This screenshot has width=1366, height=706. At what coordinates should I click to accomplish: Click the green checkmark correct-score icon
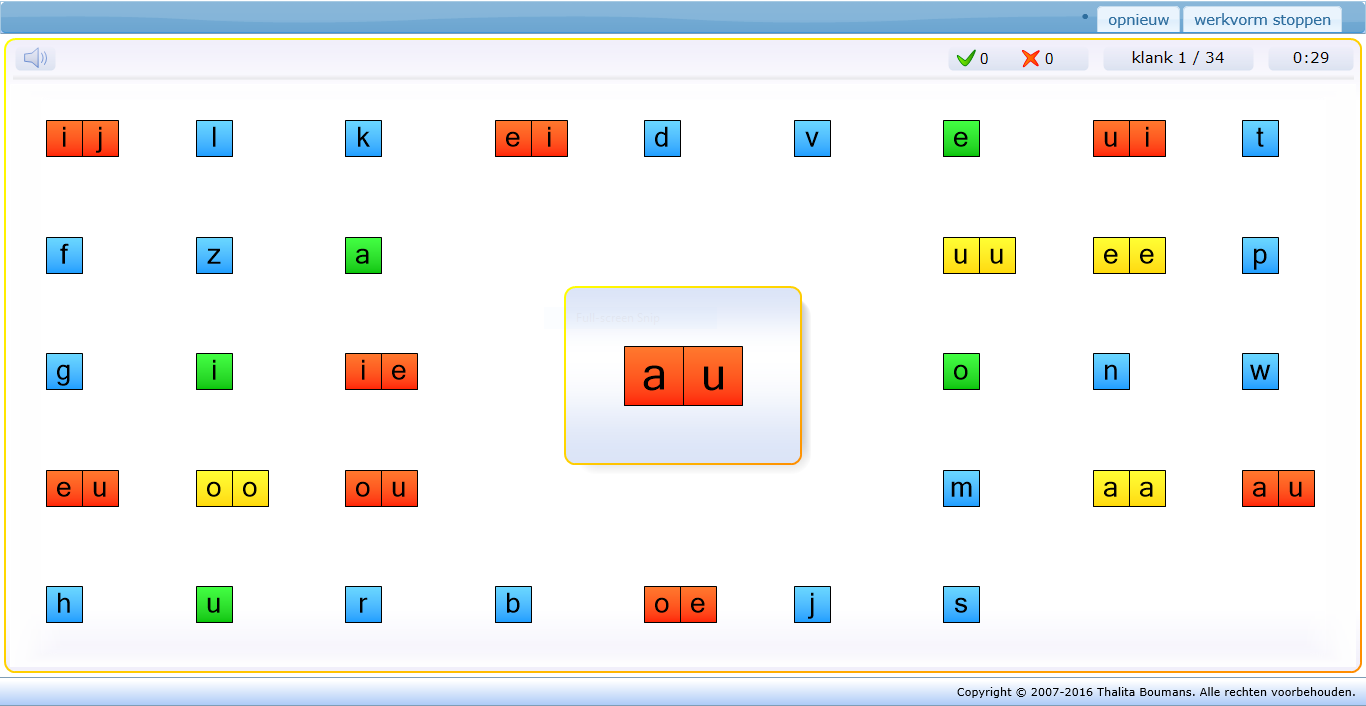(965, 59)
